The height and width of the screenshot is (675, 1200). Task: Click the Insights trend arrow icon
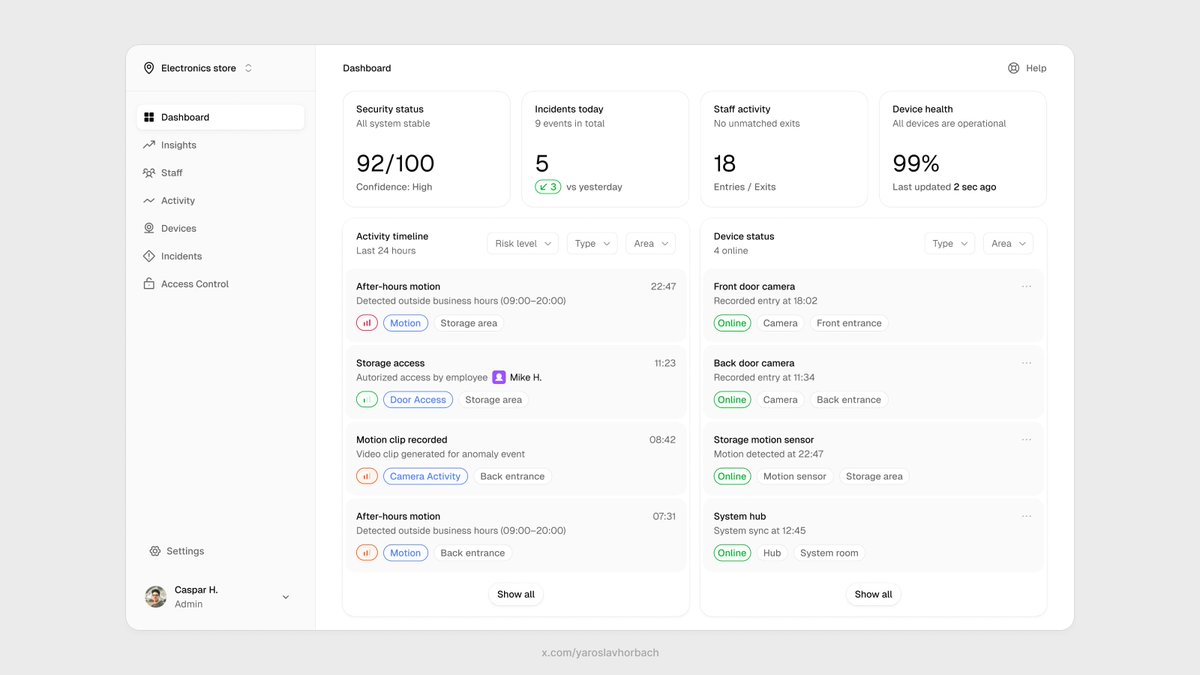149,145
